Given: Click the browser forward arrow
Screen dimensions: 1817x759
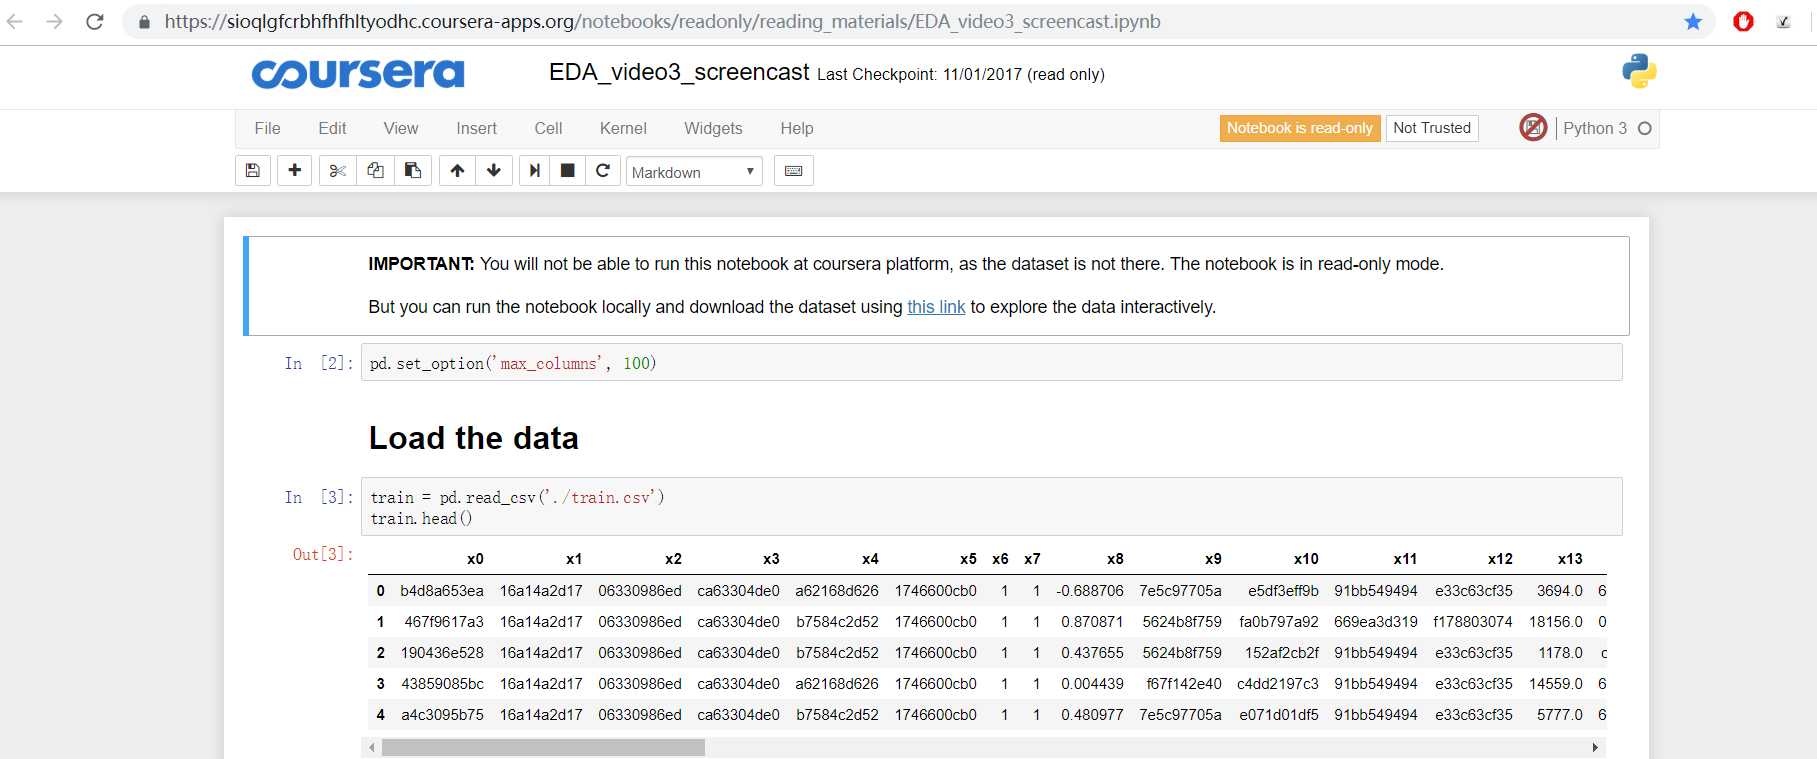Looking at the screenshot, I should tap(54, 21).
